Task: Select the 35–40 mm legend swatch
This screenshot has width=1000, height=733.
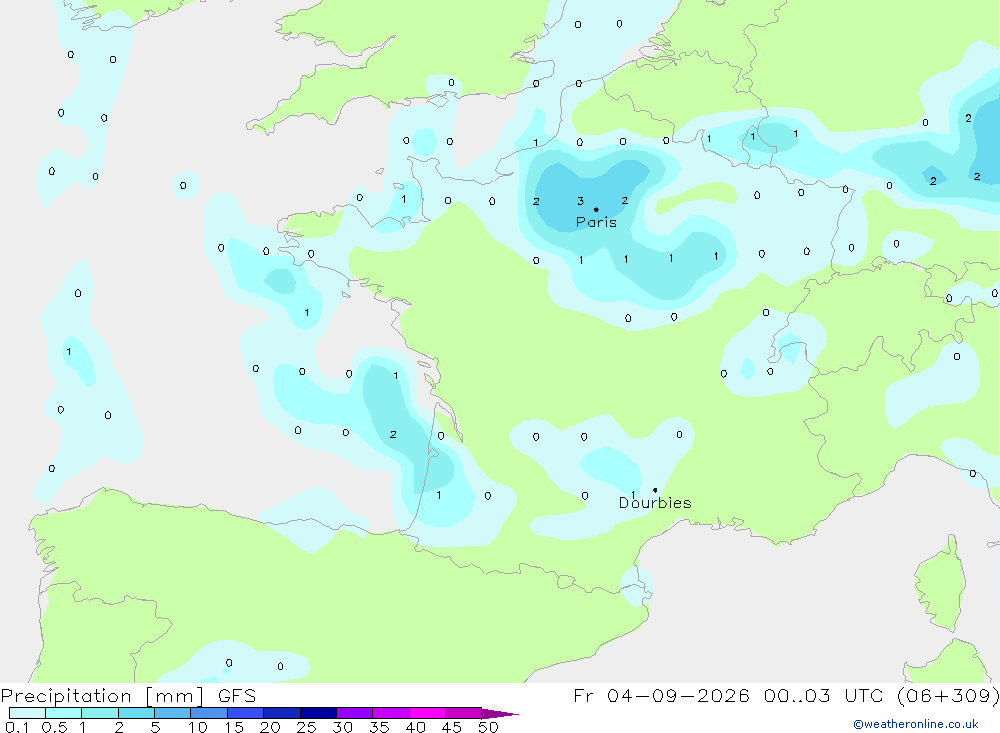Action: tap(391, 713)
